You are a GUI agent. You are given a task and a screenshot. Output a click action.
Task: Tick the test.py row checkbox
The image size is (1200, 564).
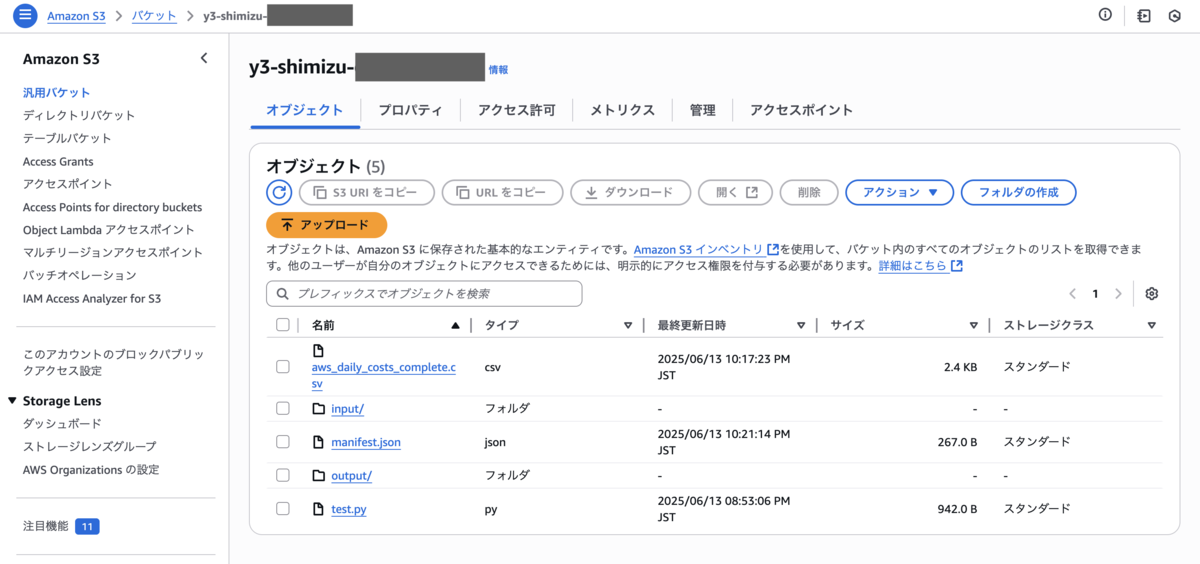pos(283,509)
